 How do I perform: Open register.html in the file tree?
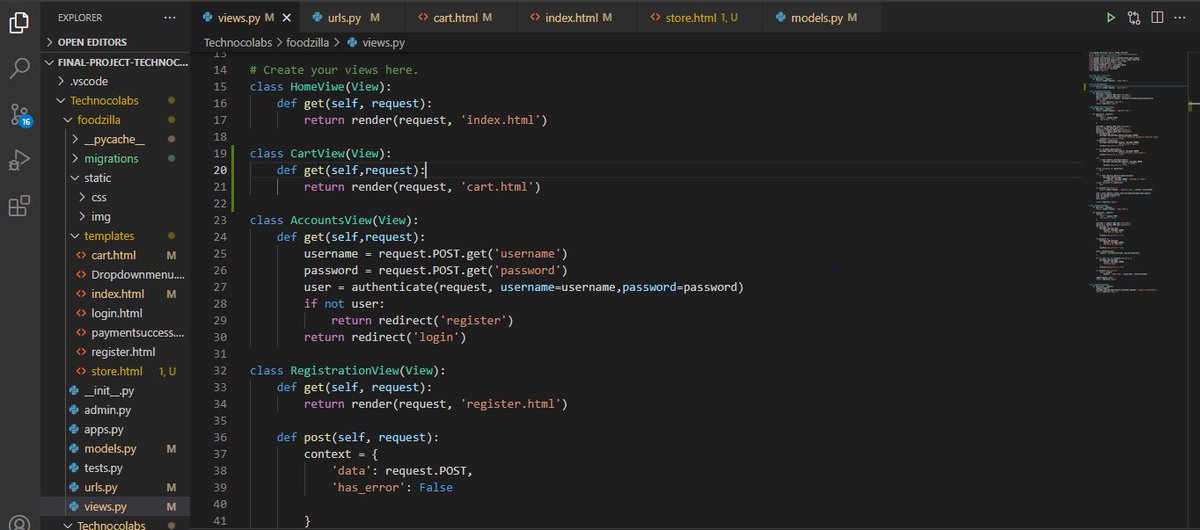[115, 352]
